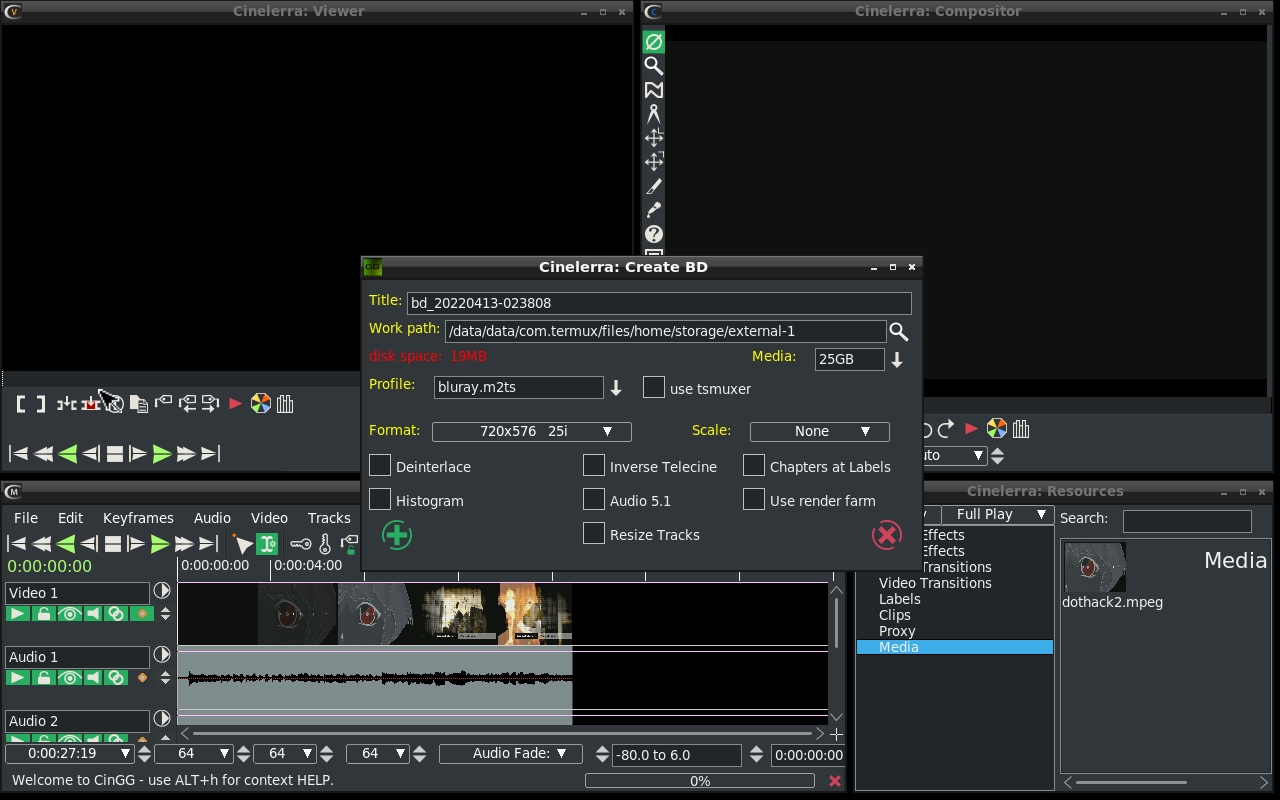This screenshot has width=1280, height=800.
Task: Click the Compositor help question mark tool
Action: 653,234
